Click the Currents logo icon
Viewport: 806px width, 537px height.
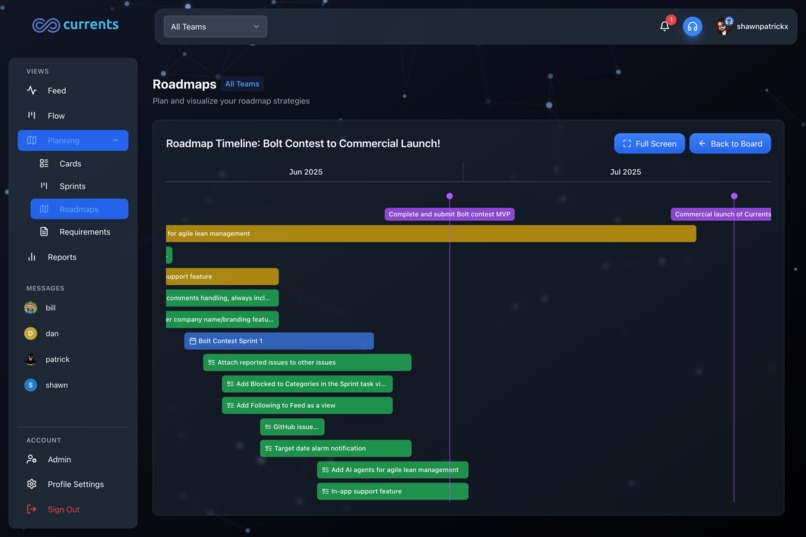(46, 25)
